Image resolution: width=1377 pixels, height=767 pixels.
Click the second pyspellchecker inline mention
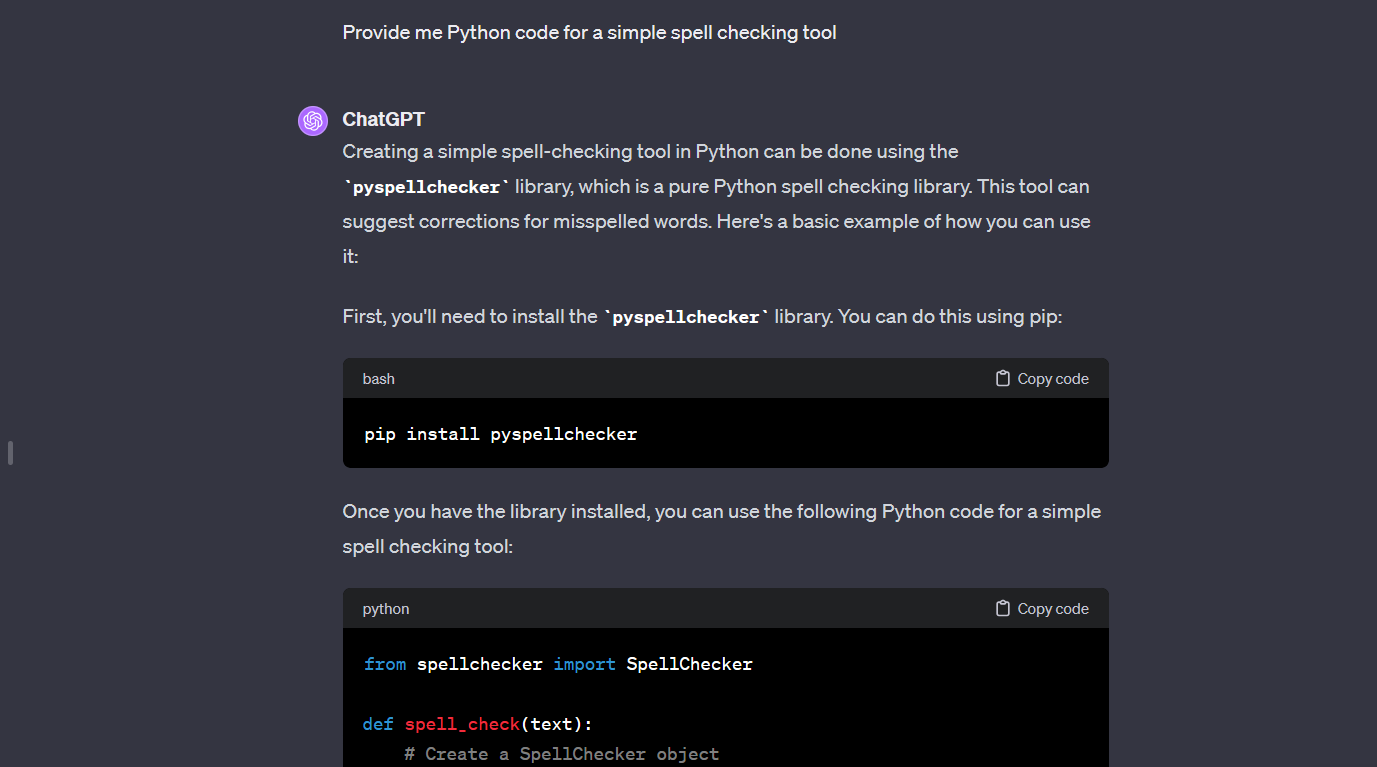(x=685, y=317)
